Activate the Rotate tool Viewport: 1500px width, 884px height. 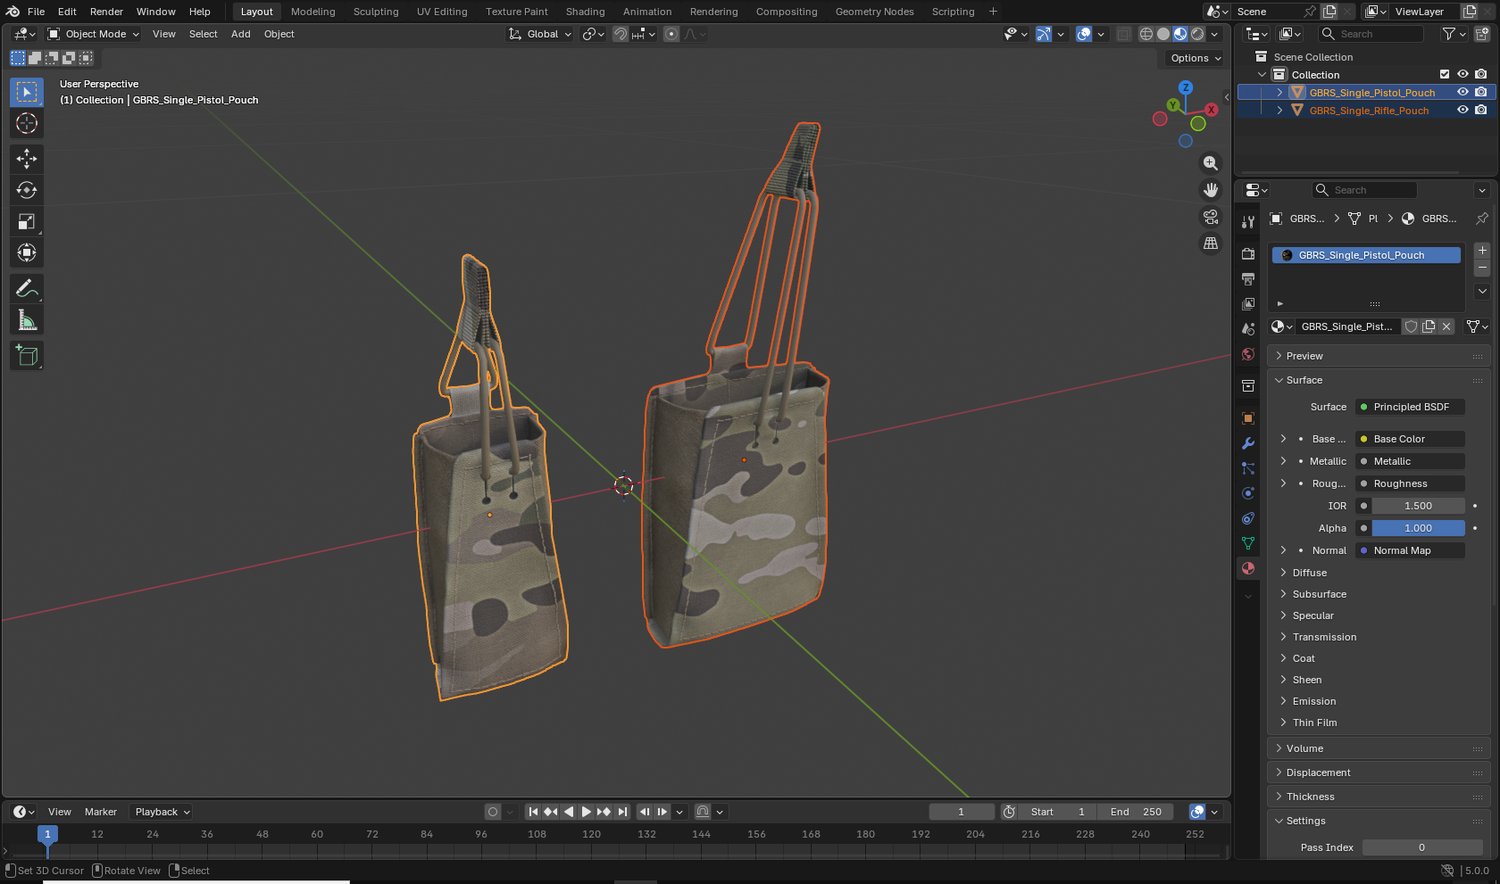click(x=27, y=190)
